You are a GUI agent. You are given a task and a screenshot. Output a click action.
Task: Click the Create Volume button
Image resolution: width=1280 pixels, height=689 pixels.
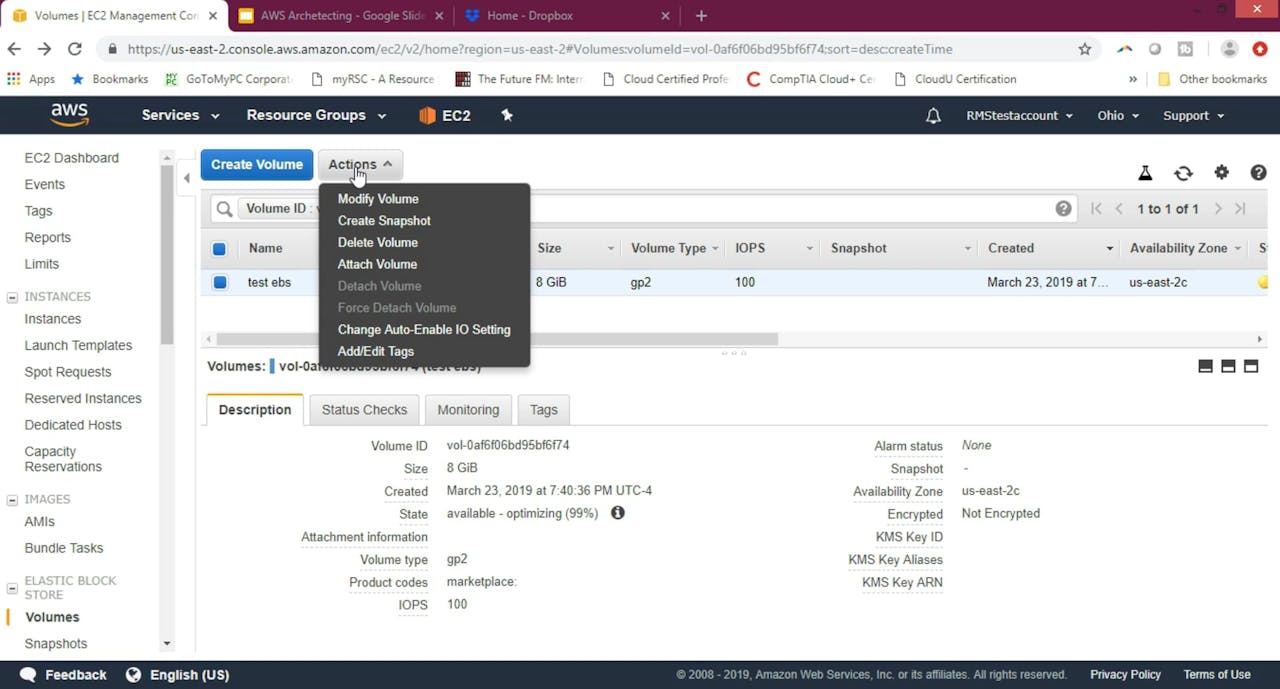point(256,164)
